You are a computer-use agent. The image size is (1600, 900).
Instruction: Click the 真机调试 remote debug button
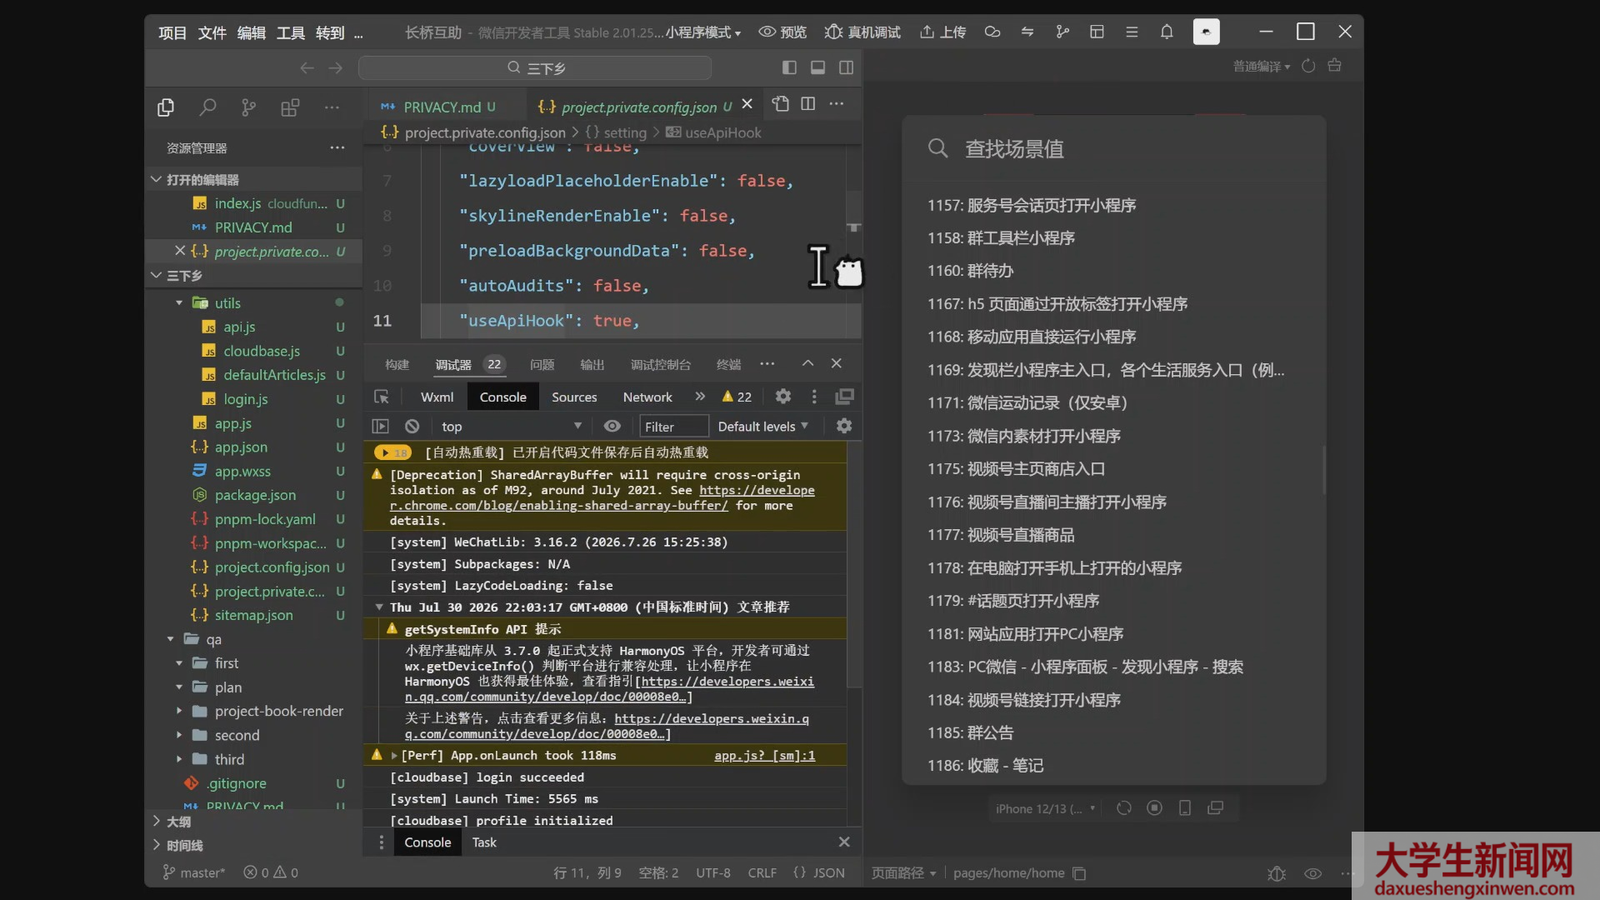click(862, 32)
